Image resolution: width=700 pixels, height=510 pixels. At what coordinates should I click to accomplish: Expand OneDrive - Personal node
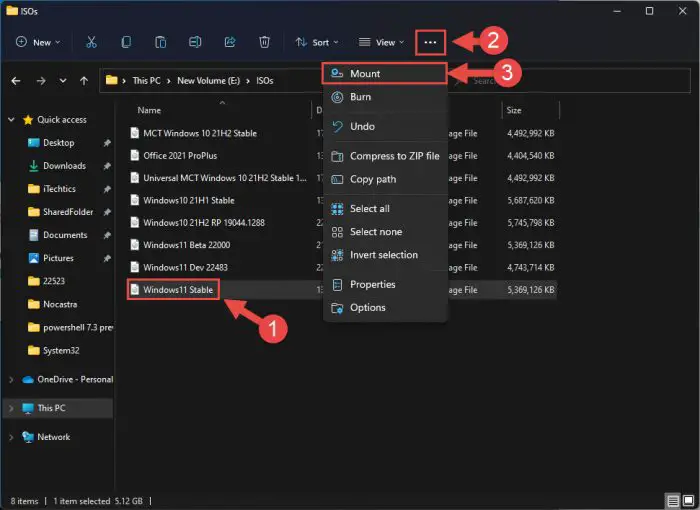(x=11, y=380)
